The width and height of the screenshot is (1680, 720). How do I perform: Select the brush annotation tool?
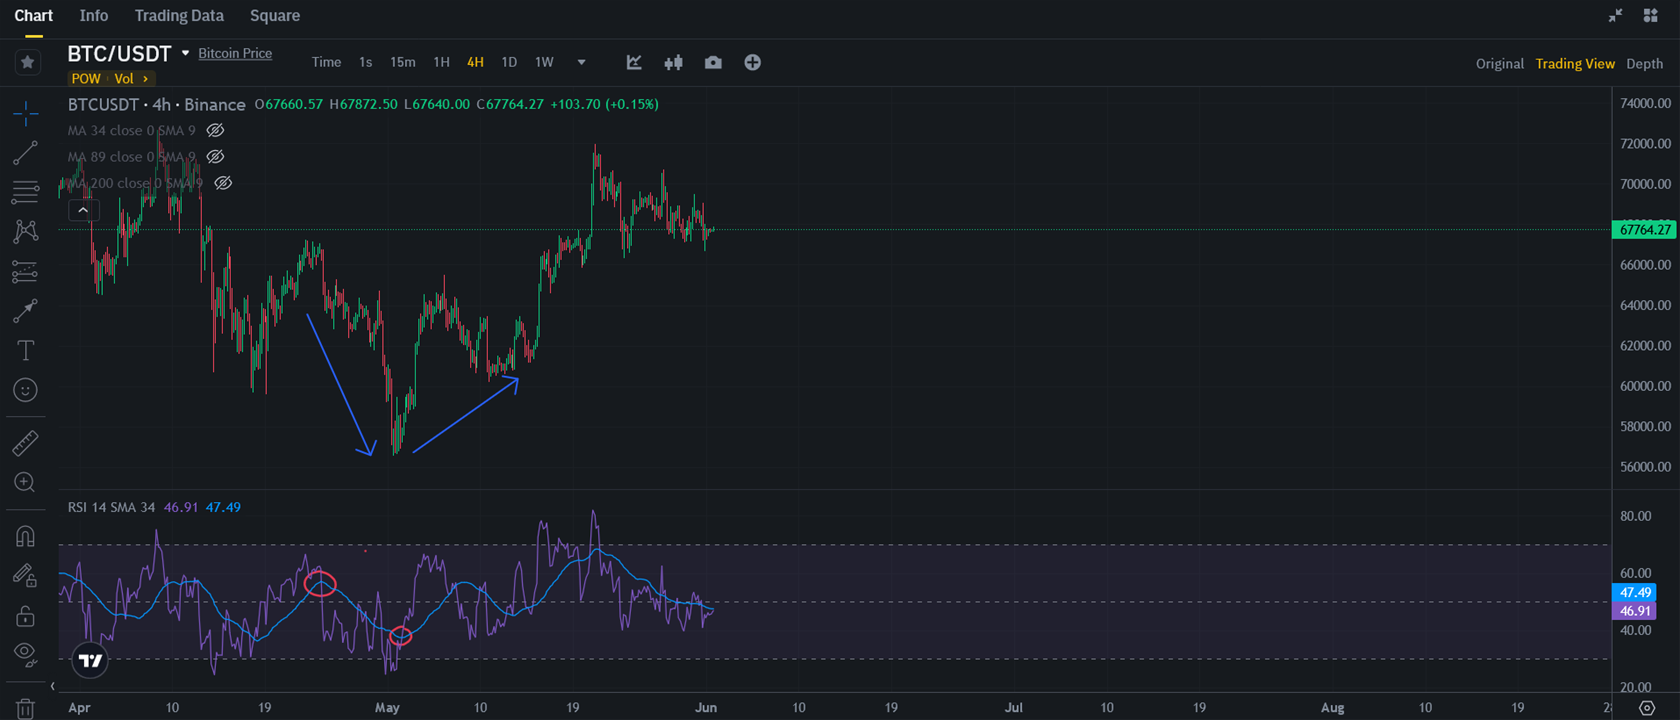26,311
